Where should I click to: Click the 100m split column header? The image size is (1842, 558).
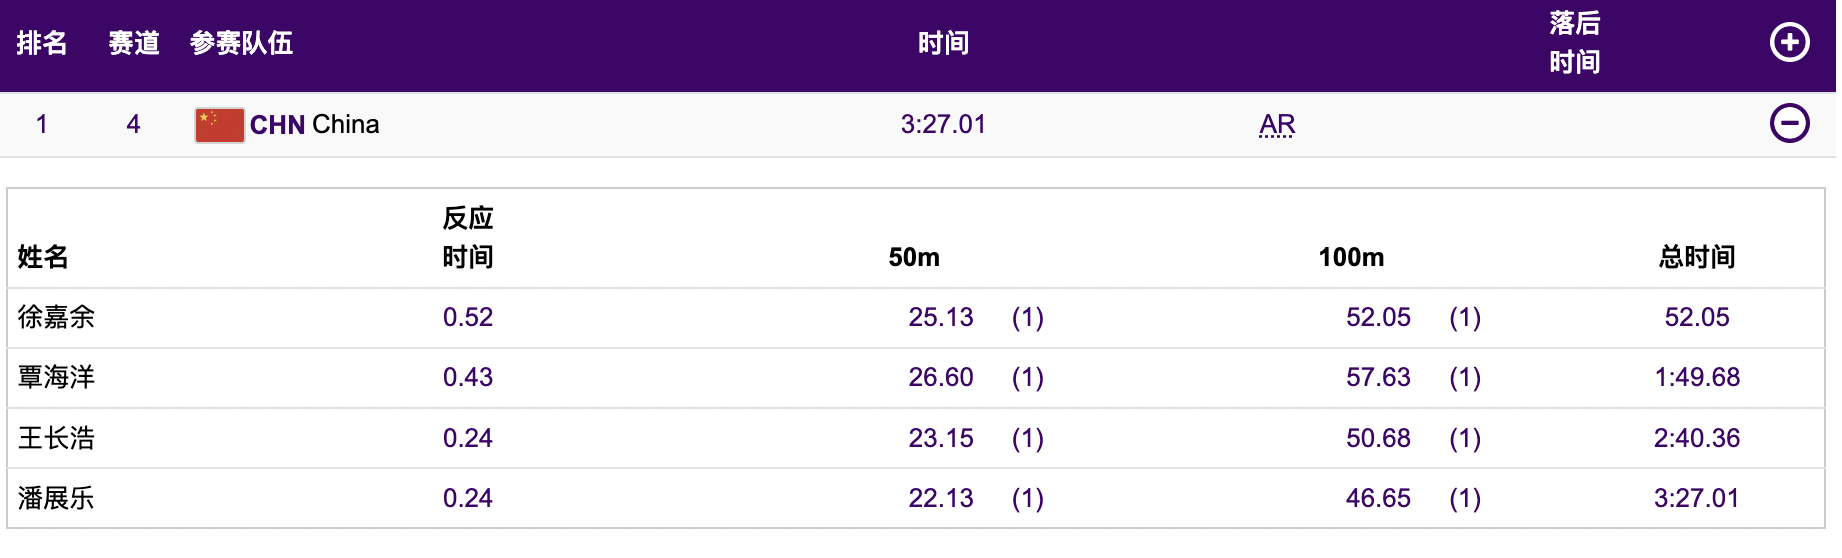click(1351, 258)
